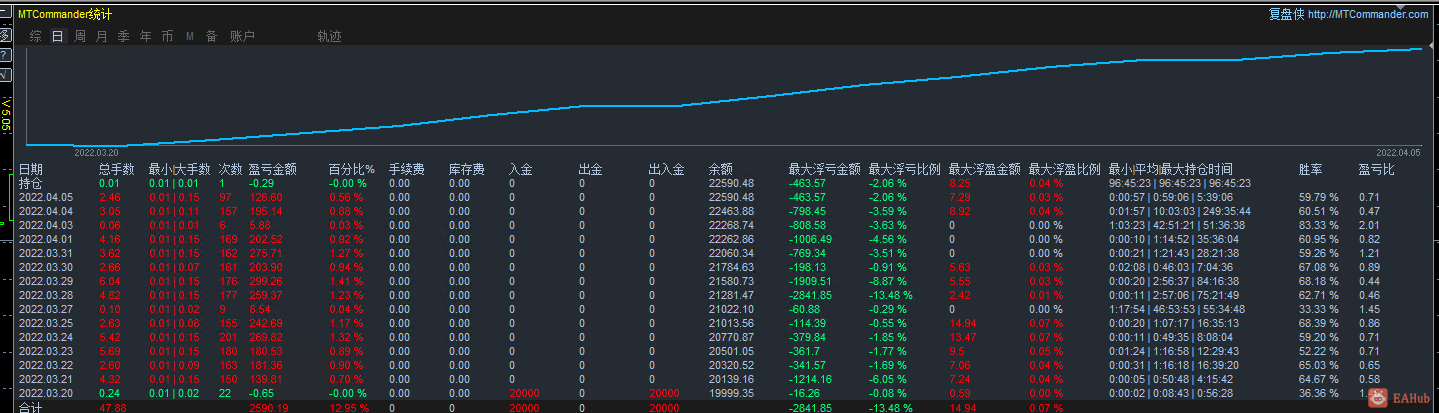Image resolution: width=1439 pixels, height=413 pixels.
Task: Click the 最大浮亏比例 column header
Action: (x=905, y=170)
